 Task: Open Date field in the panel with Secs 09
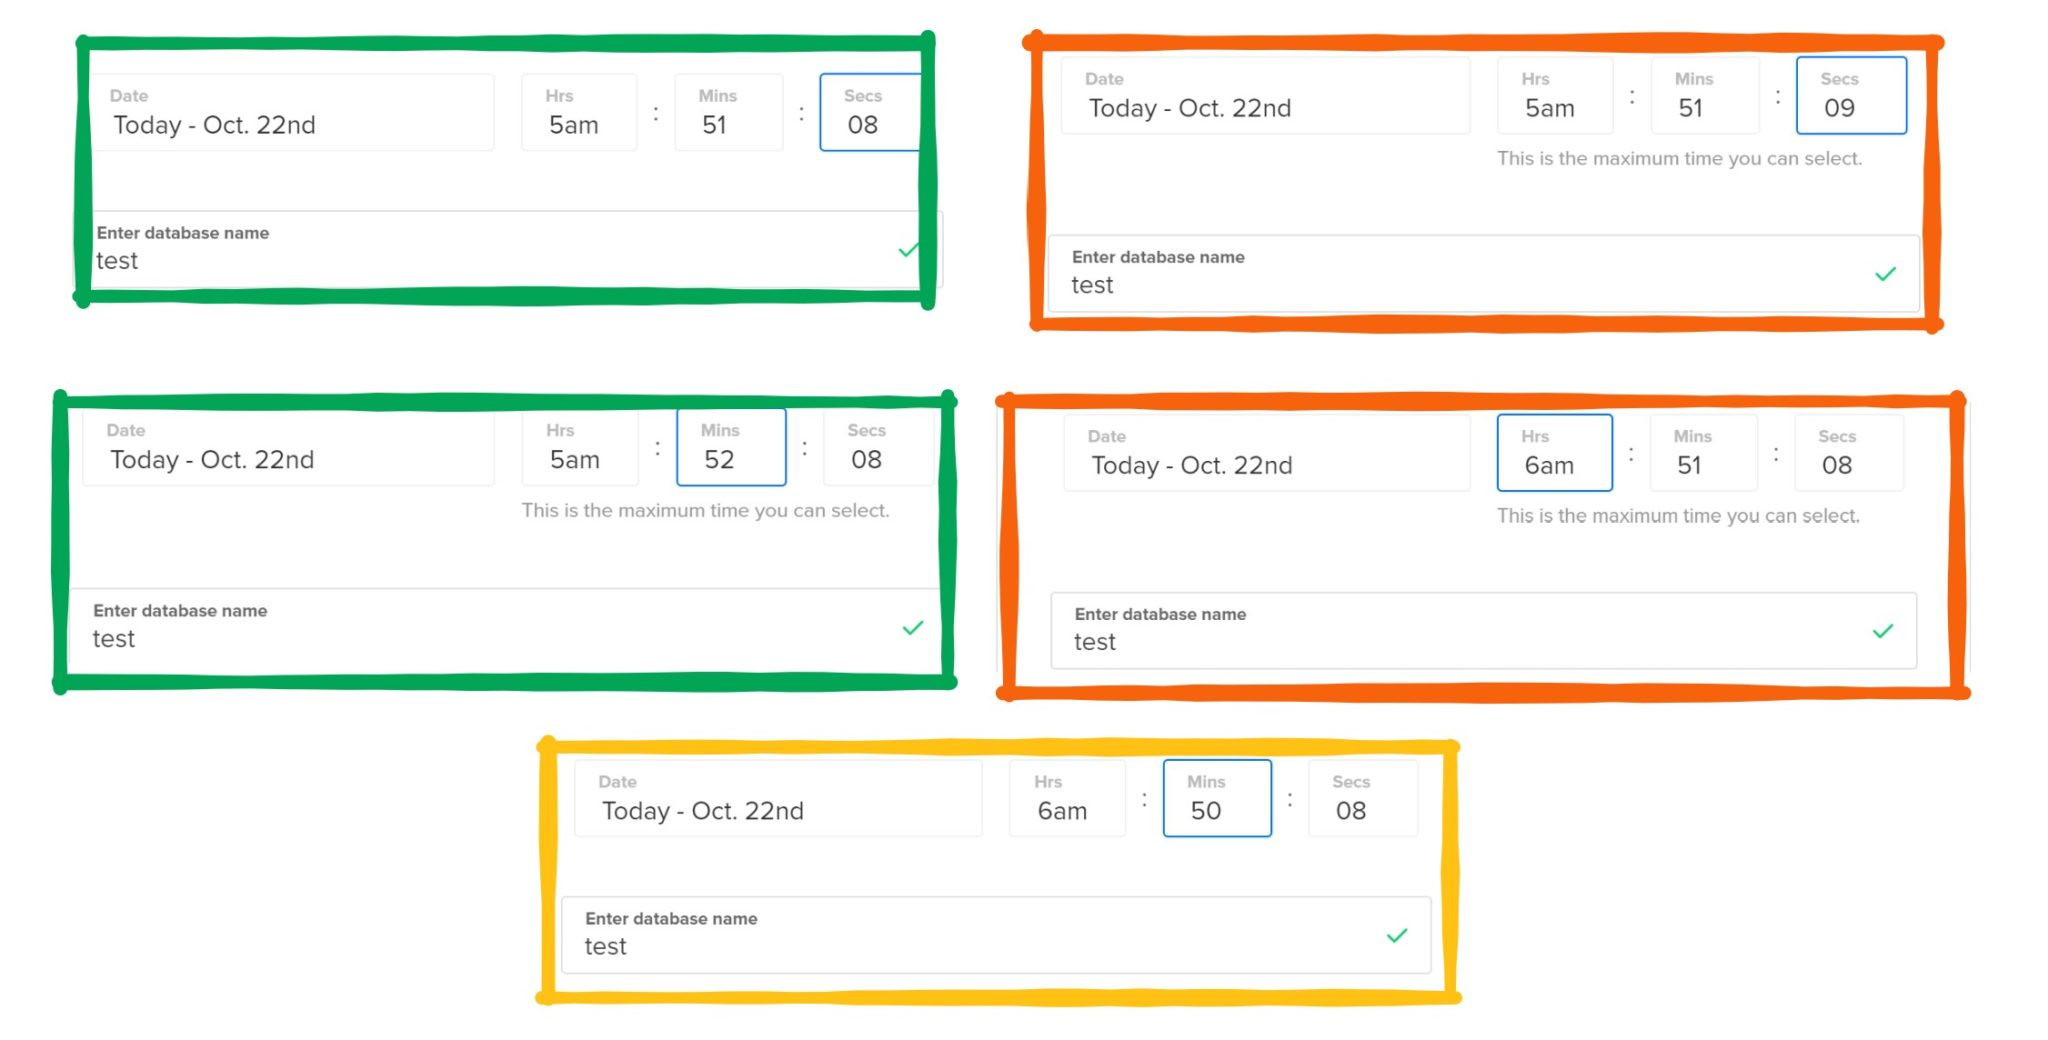[x=1265, y=95]
